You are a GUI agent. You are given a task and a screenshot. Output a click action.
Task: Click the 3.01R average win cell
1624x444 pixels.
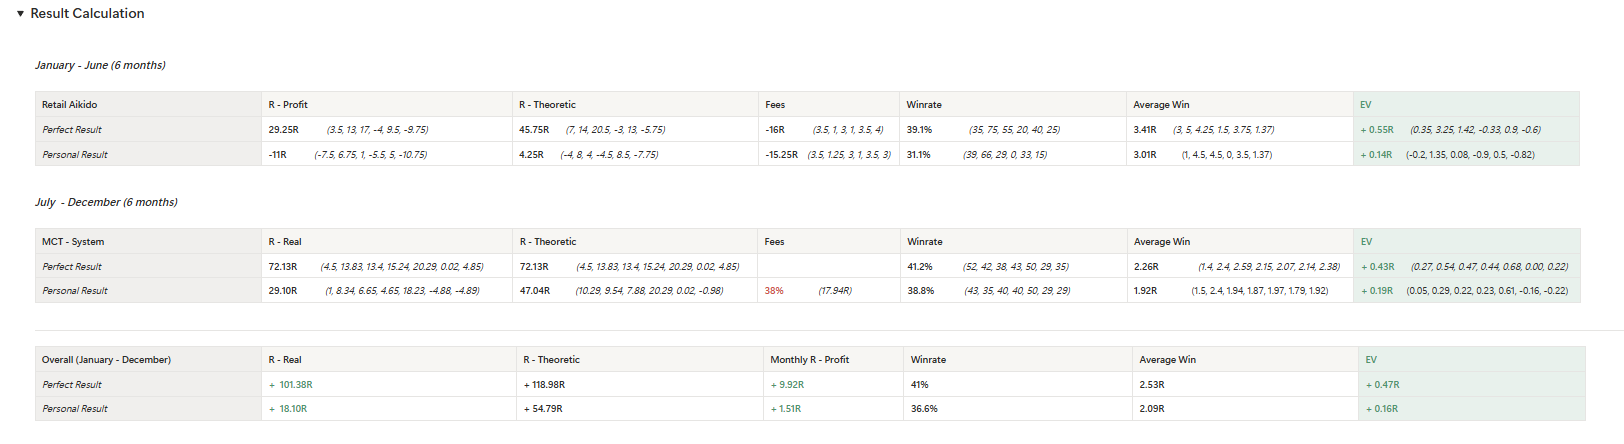tap(1240, 154)
